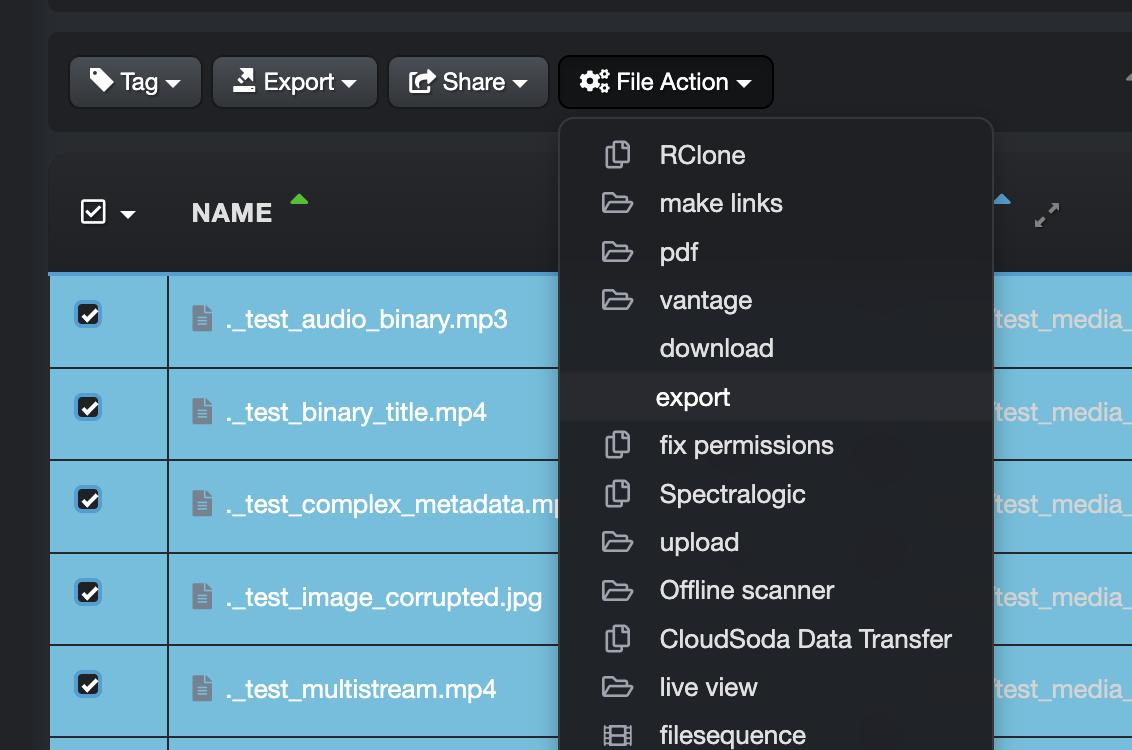Viewport: 1132px width, 750px height.
Task: Uncheck the ._test_image_corrupted.jpg row checkbox
Action: (88, 593)
